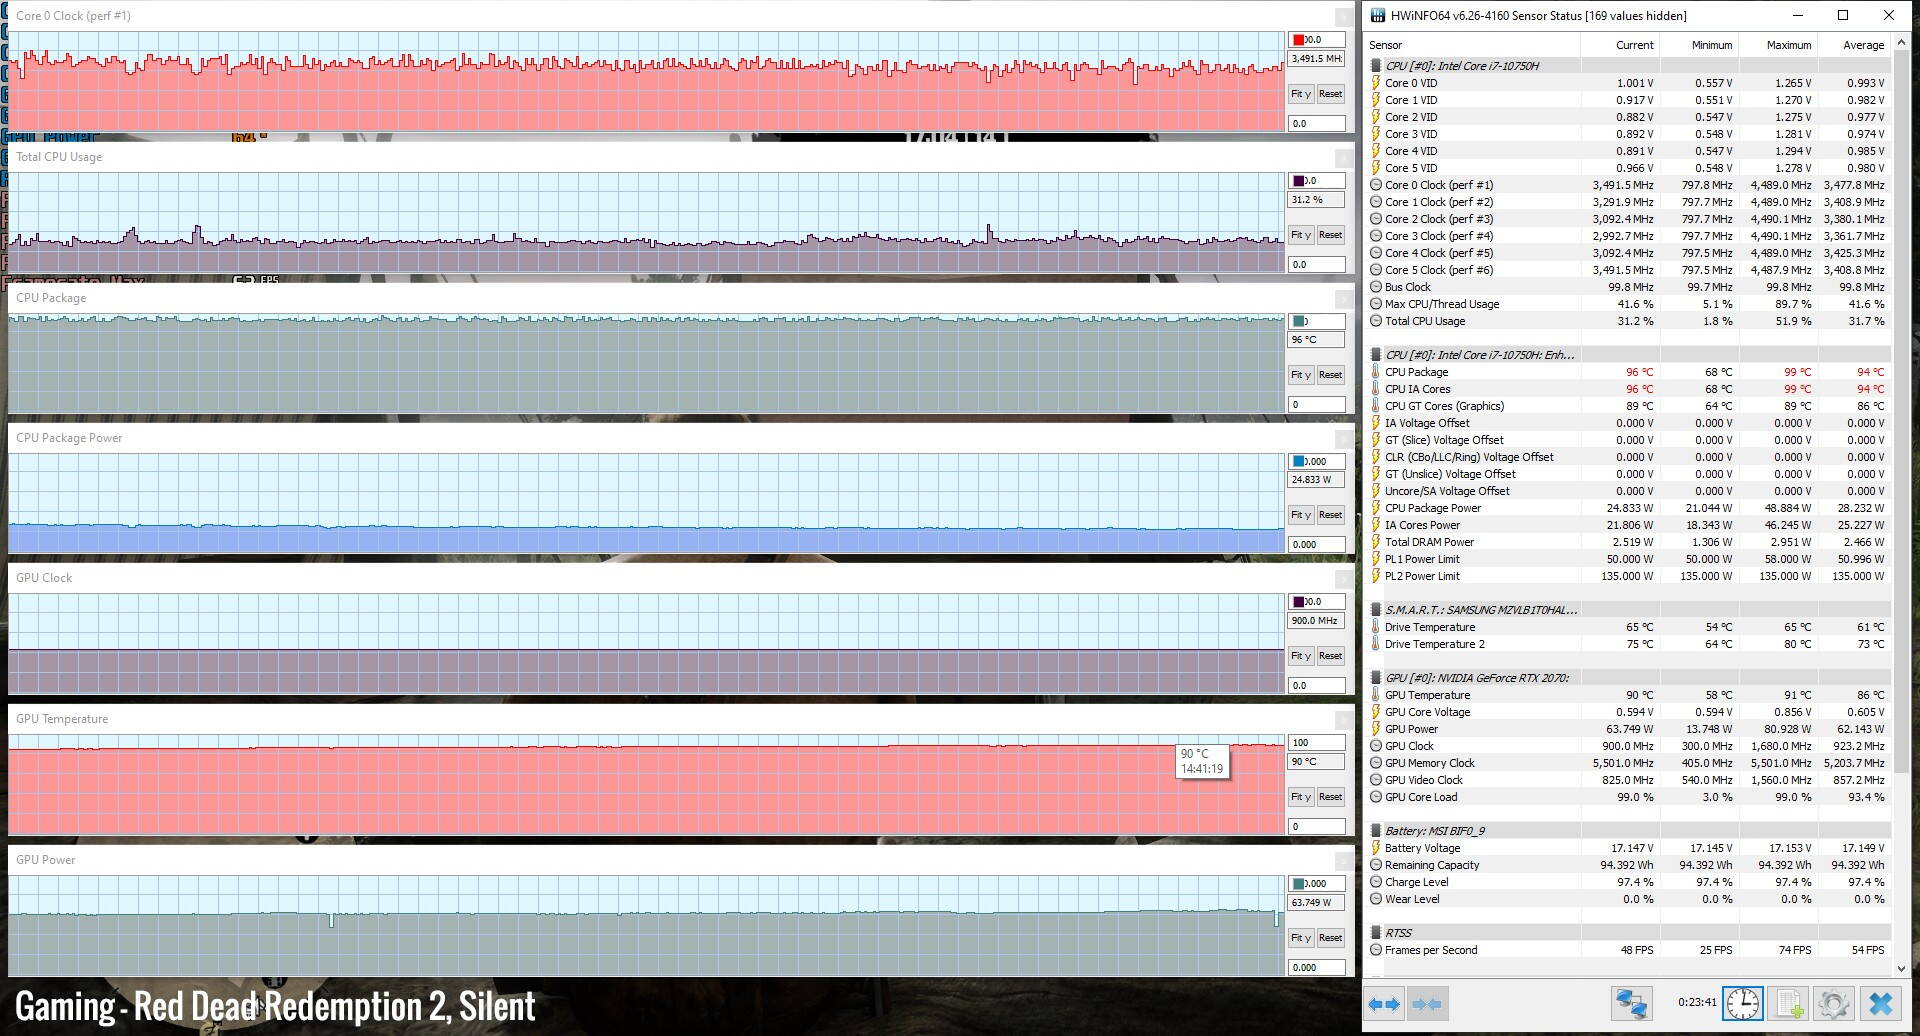
Task: Close the GPU Temperature graph window
Action: tap(1344, 720)
